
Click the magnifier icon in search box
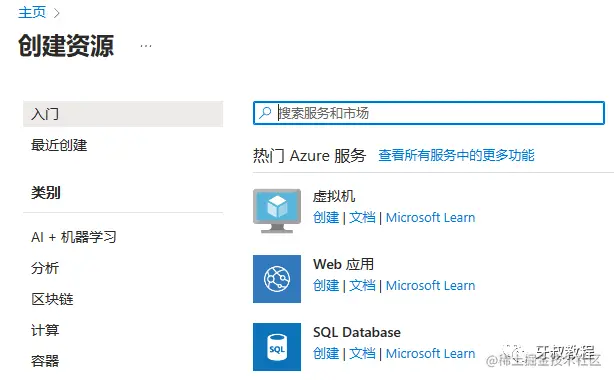[x=265, y=113]
